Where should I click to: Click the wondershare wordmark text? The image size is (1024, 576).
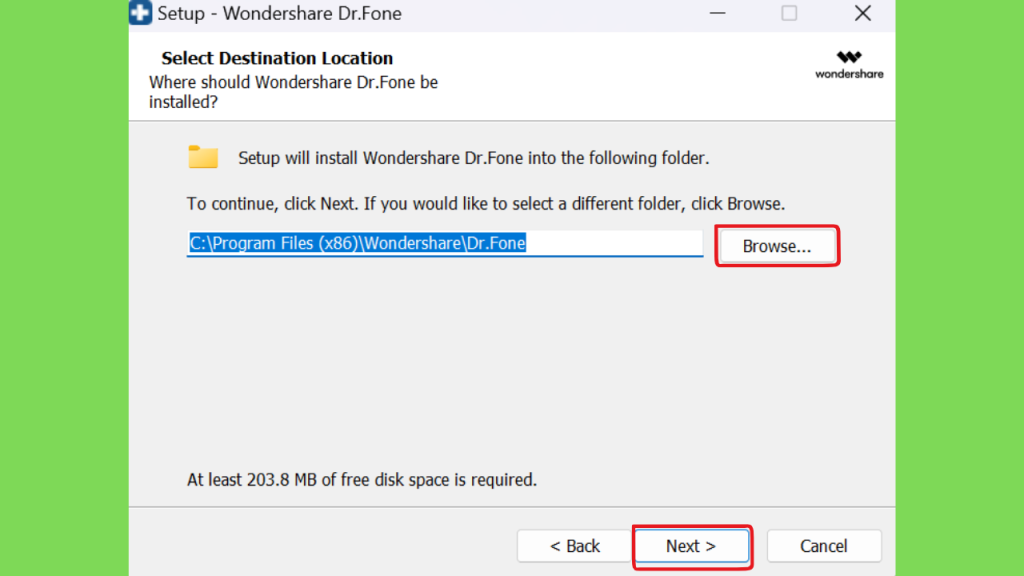click(849, 74)
